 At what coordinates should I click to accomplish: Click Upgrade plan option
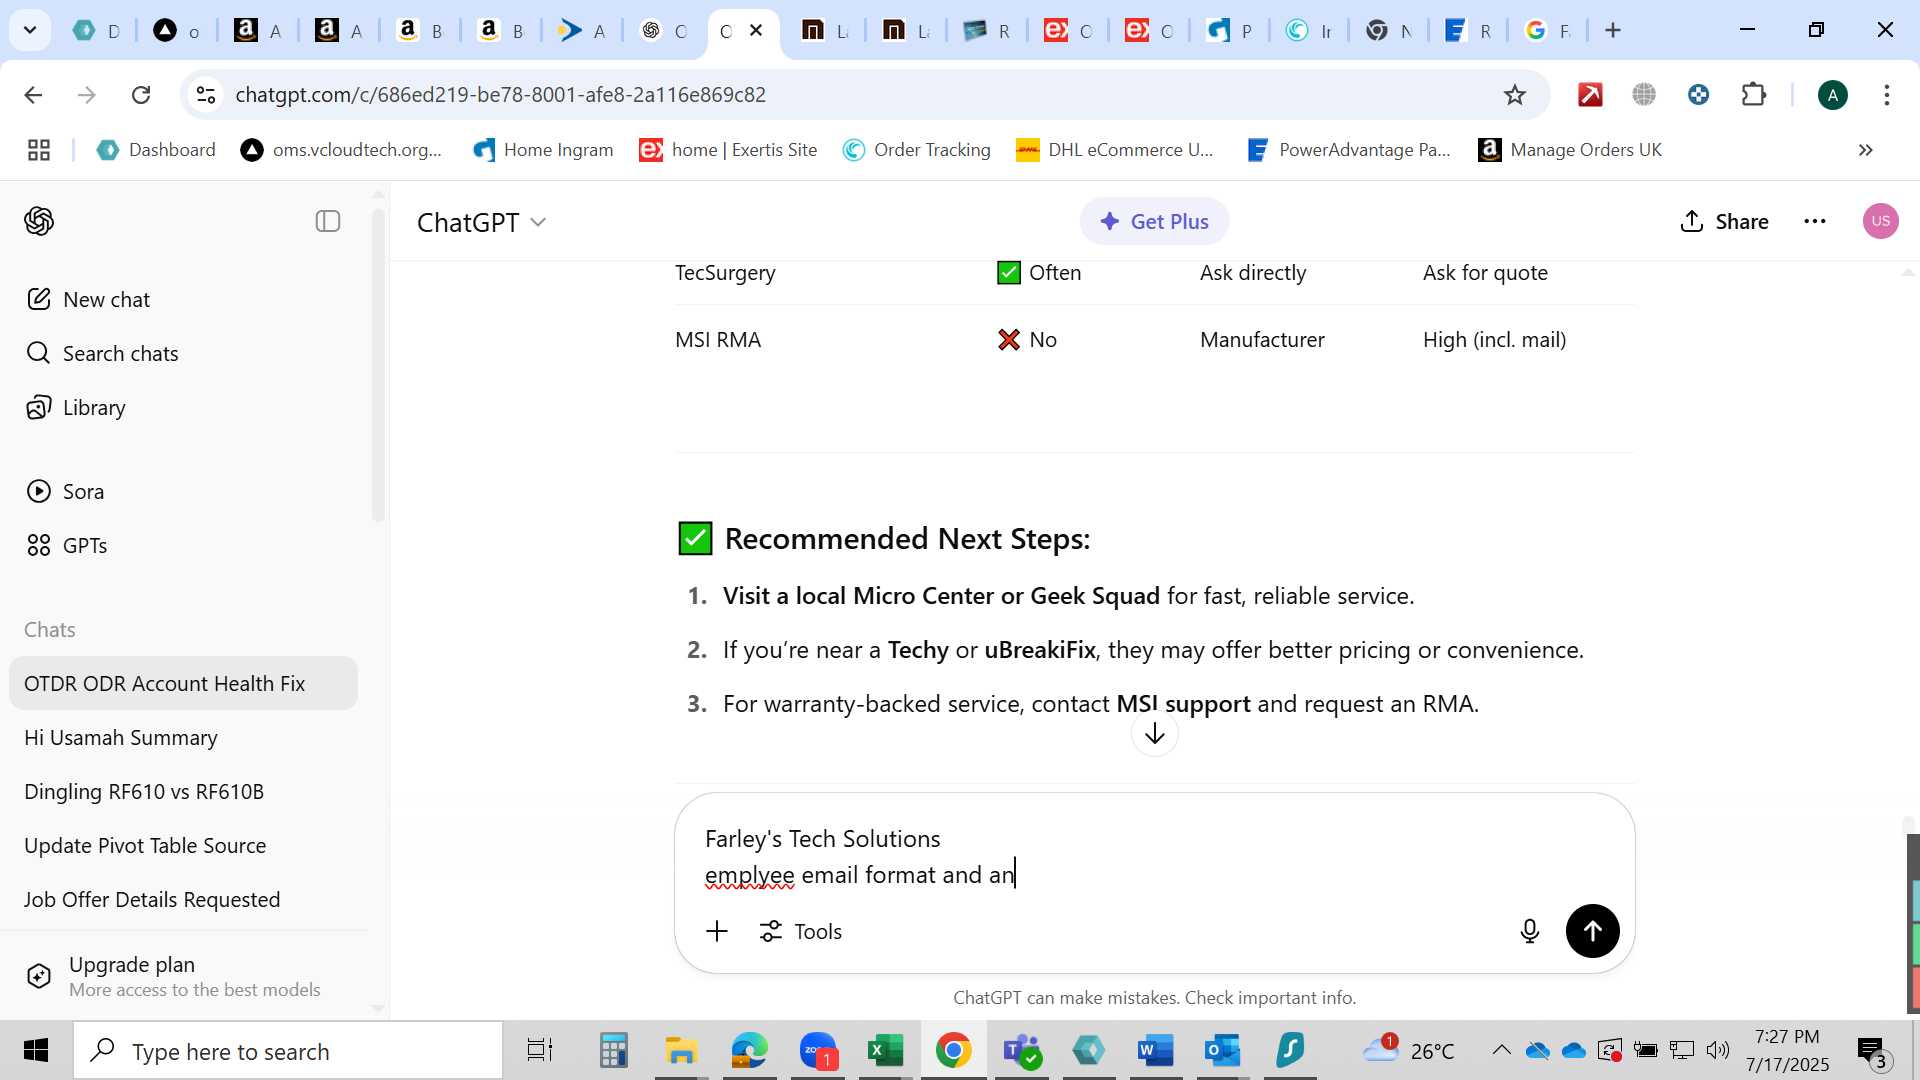(183, 976)
